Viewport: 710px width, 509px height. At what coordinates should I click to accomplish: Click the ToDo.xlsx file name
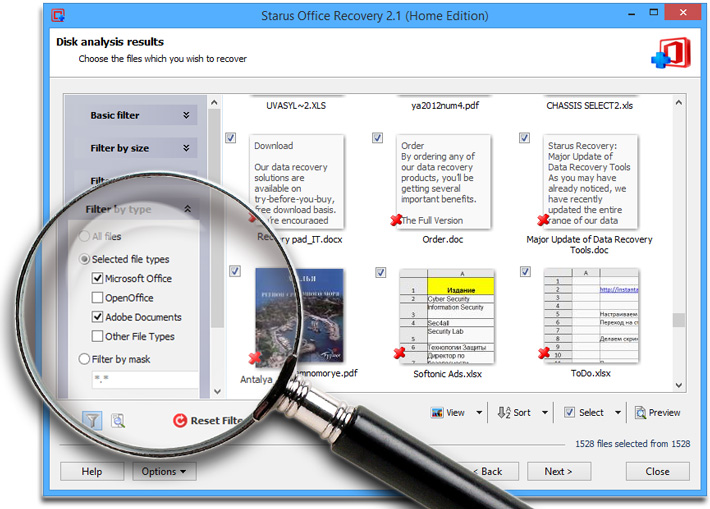[x=590, y=373]
